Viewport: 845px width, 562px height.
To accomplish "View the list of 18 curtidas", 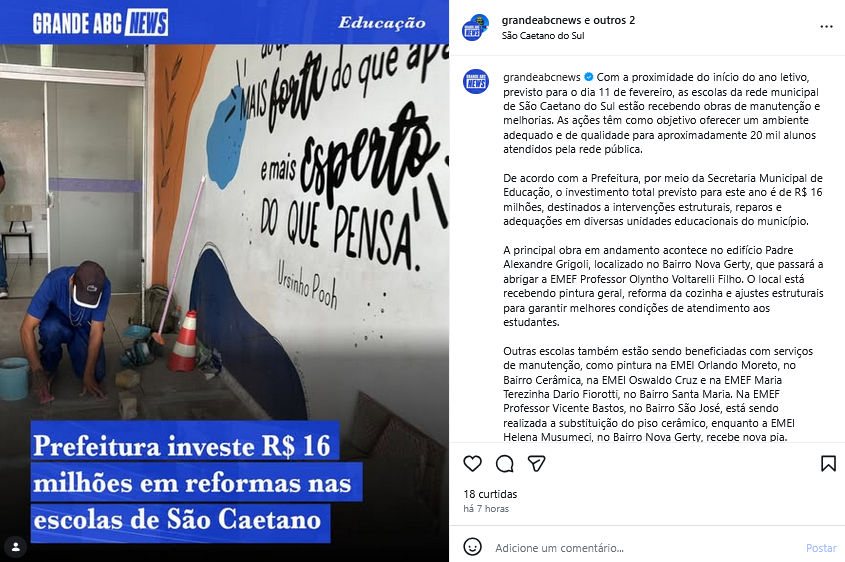I will (x=490, y=494).
